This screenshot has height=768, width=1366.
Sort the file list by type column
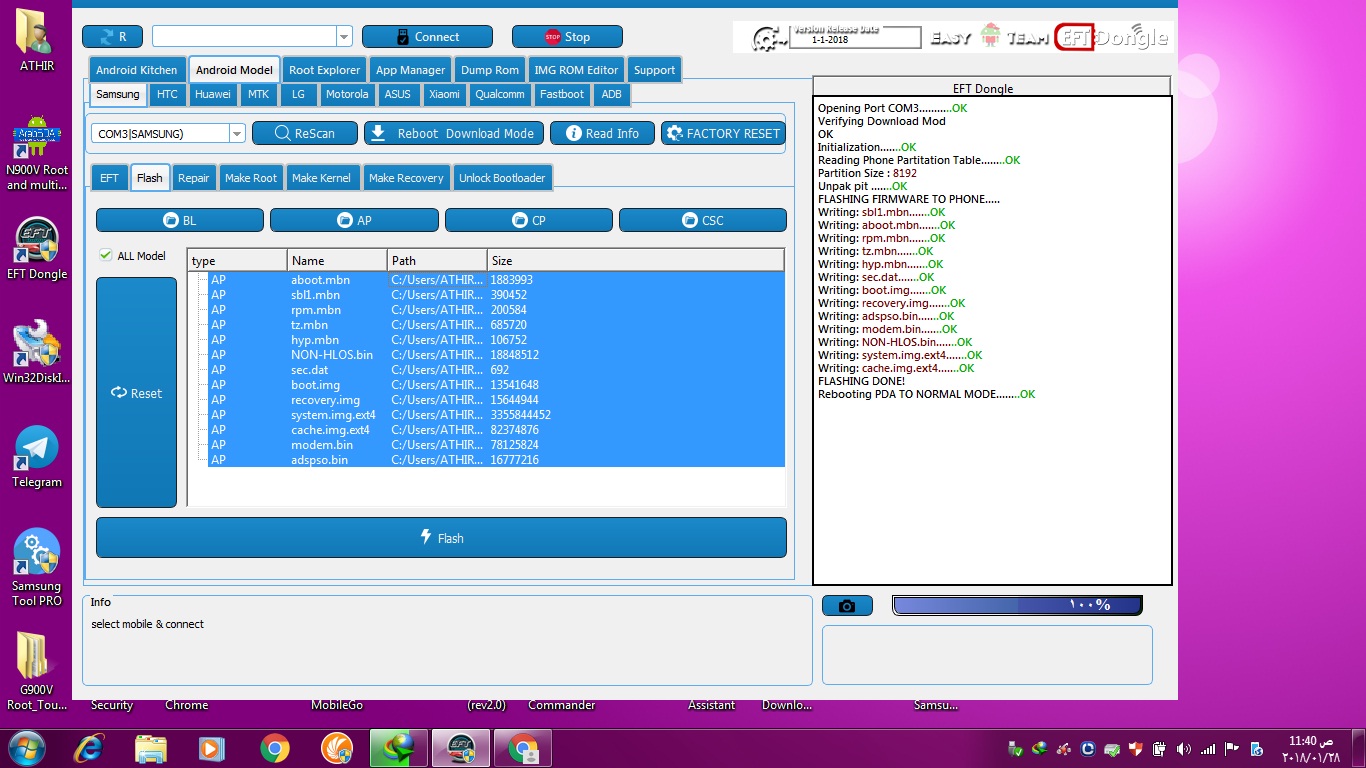(x=238, y=261)
